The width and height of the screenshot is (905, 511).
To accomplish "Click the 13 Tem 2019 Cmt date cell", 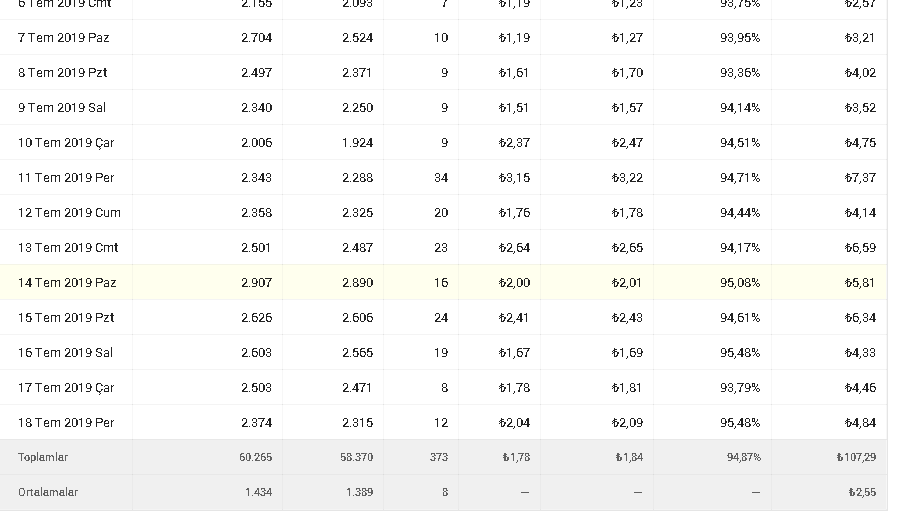I will (x=68, y=248).
